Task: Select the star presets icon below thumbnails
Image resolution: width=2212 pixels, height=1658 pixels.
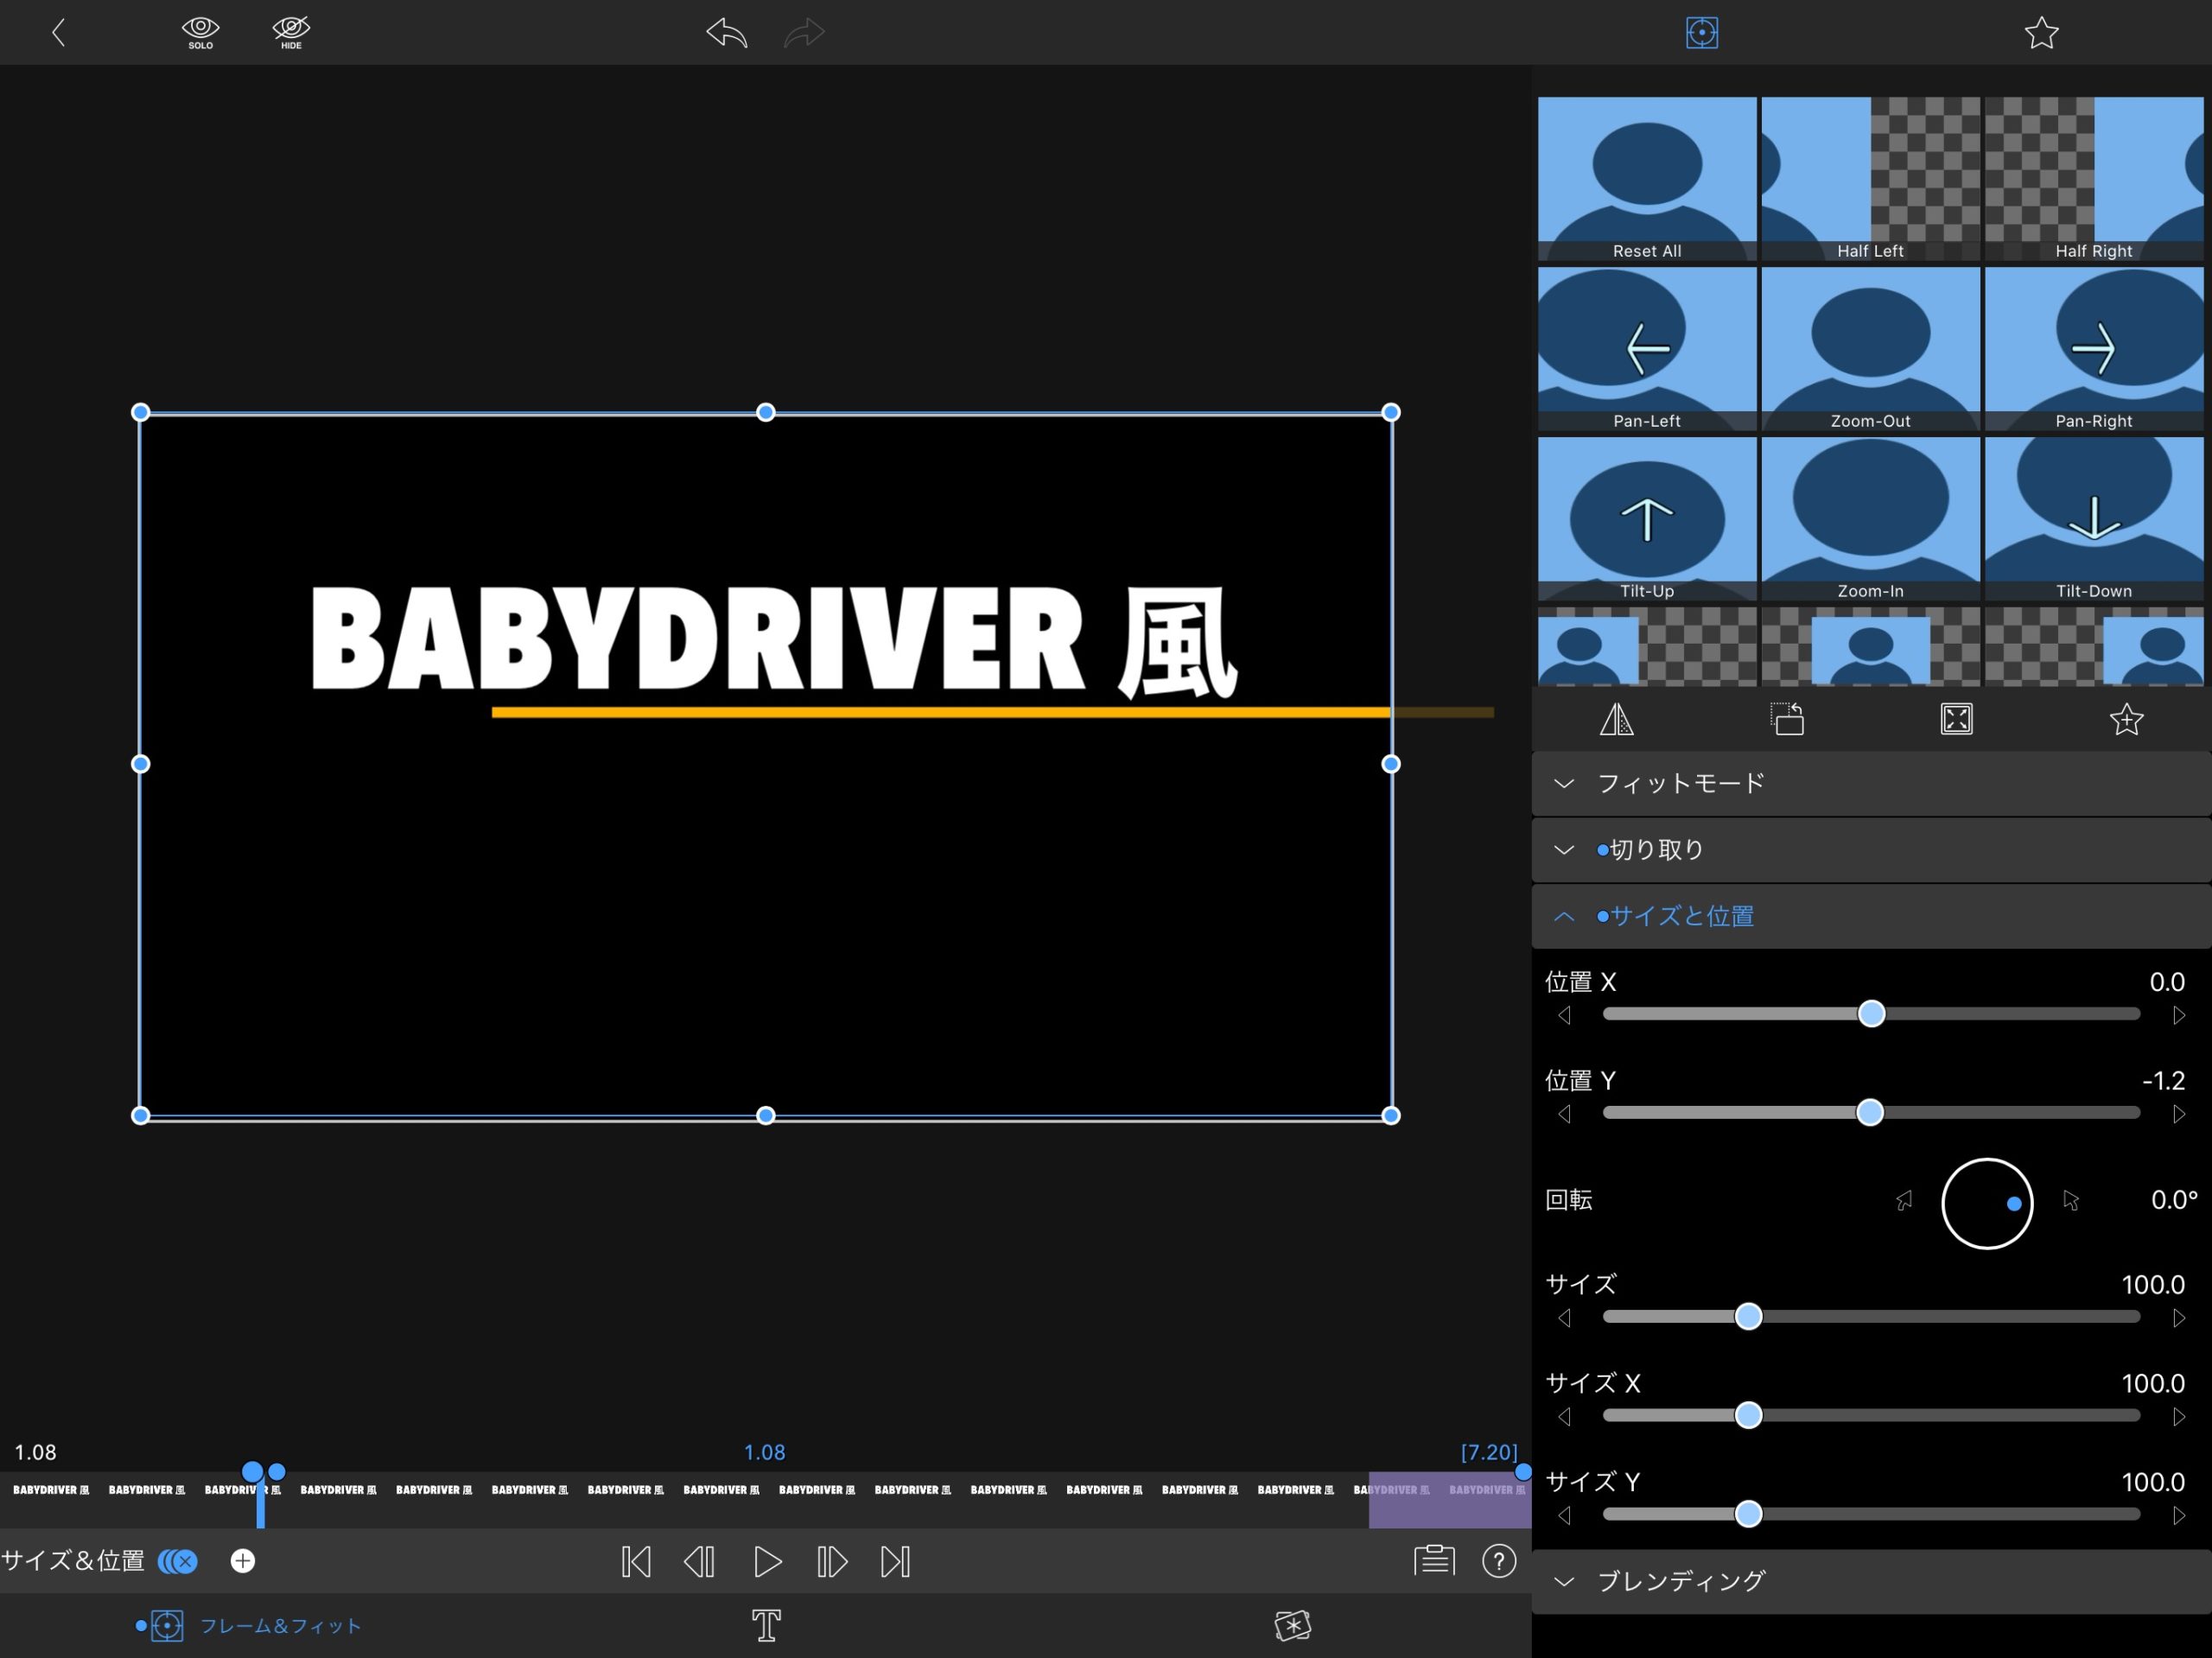Action: click(x=2126, y=719)
